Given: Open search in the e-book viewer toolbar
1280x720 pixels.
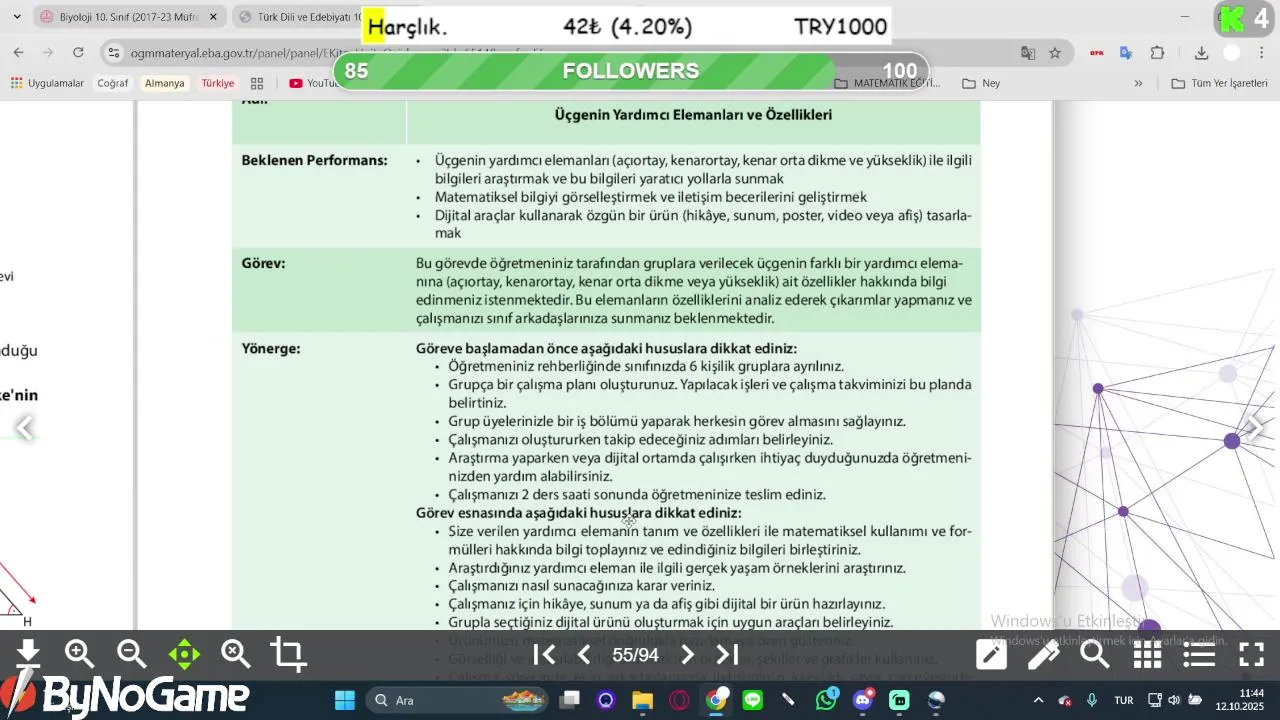Looking at the screenshot, I should coord(1095,655).
